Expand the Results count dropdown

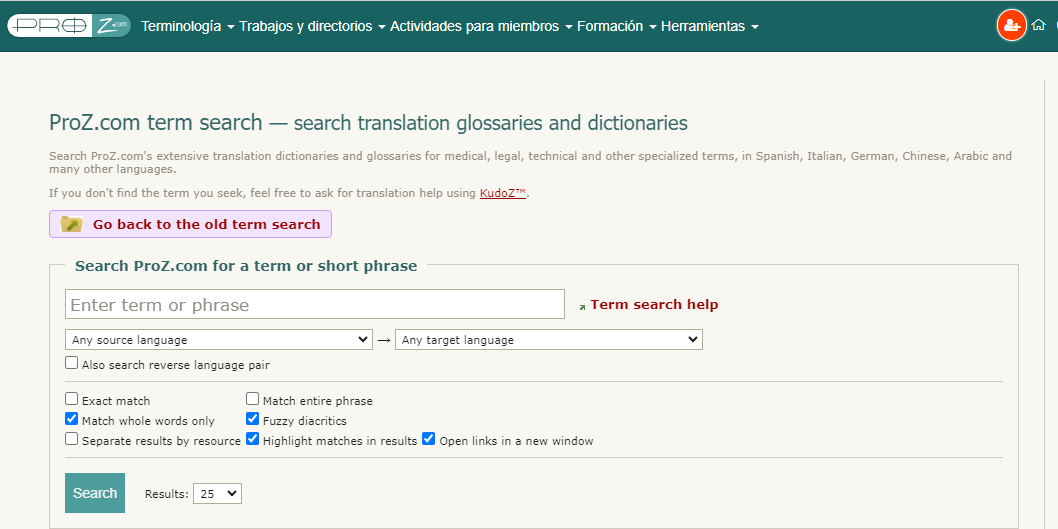[x=217, y=493]
